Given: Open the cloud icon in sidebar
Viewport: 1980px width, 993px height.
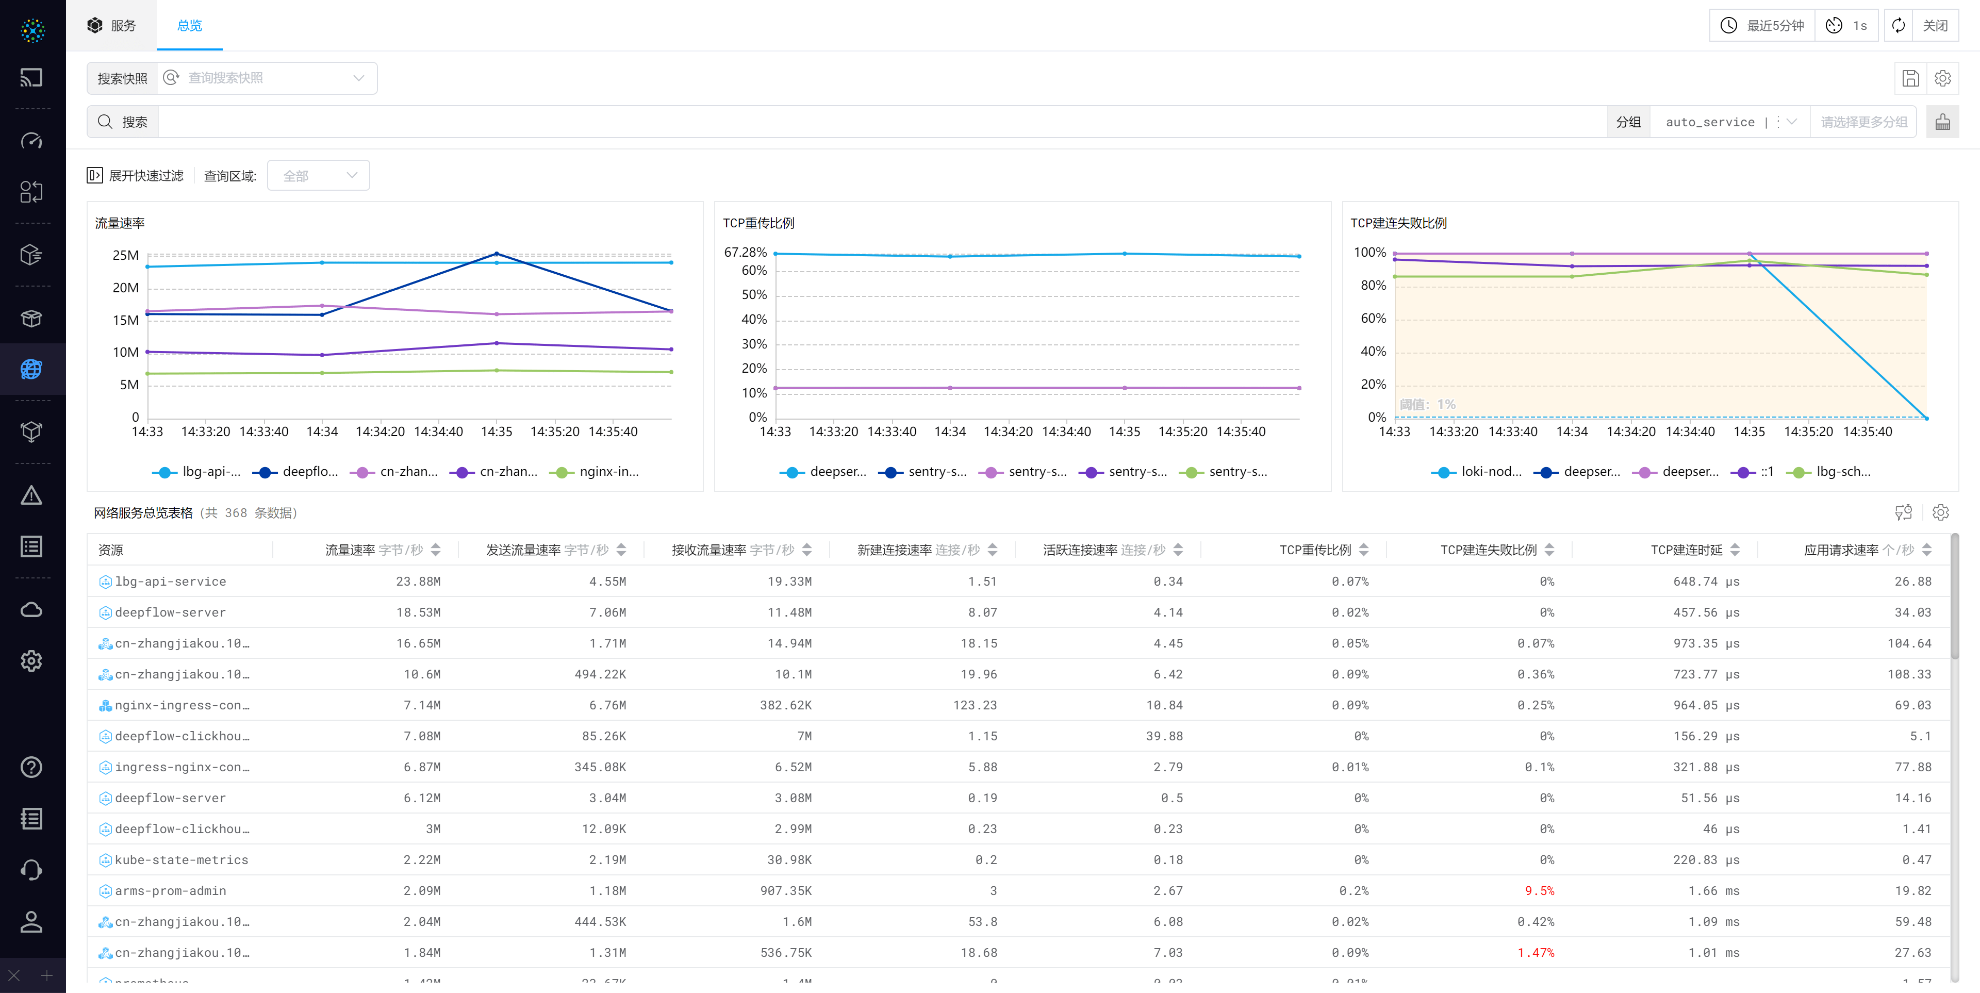Looking at the screenshot, I should click(x=32, y=610).
